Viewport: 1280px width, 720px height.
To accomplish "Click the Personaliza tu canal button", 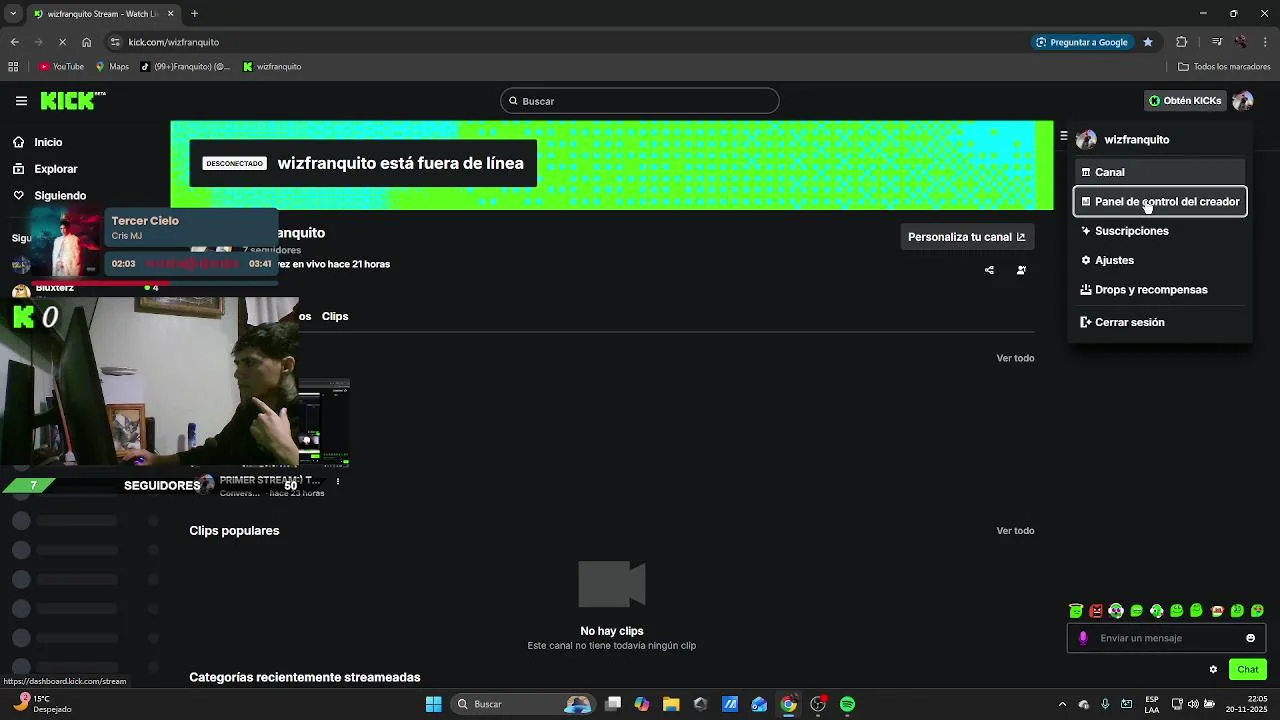I will pos(966,237).
